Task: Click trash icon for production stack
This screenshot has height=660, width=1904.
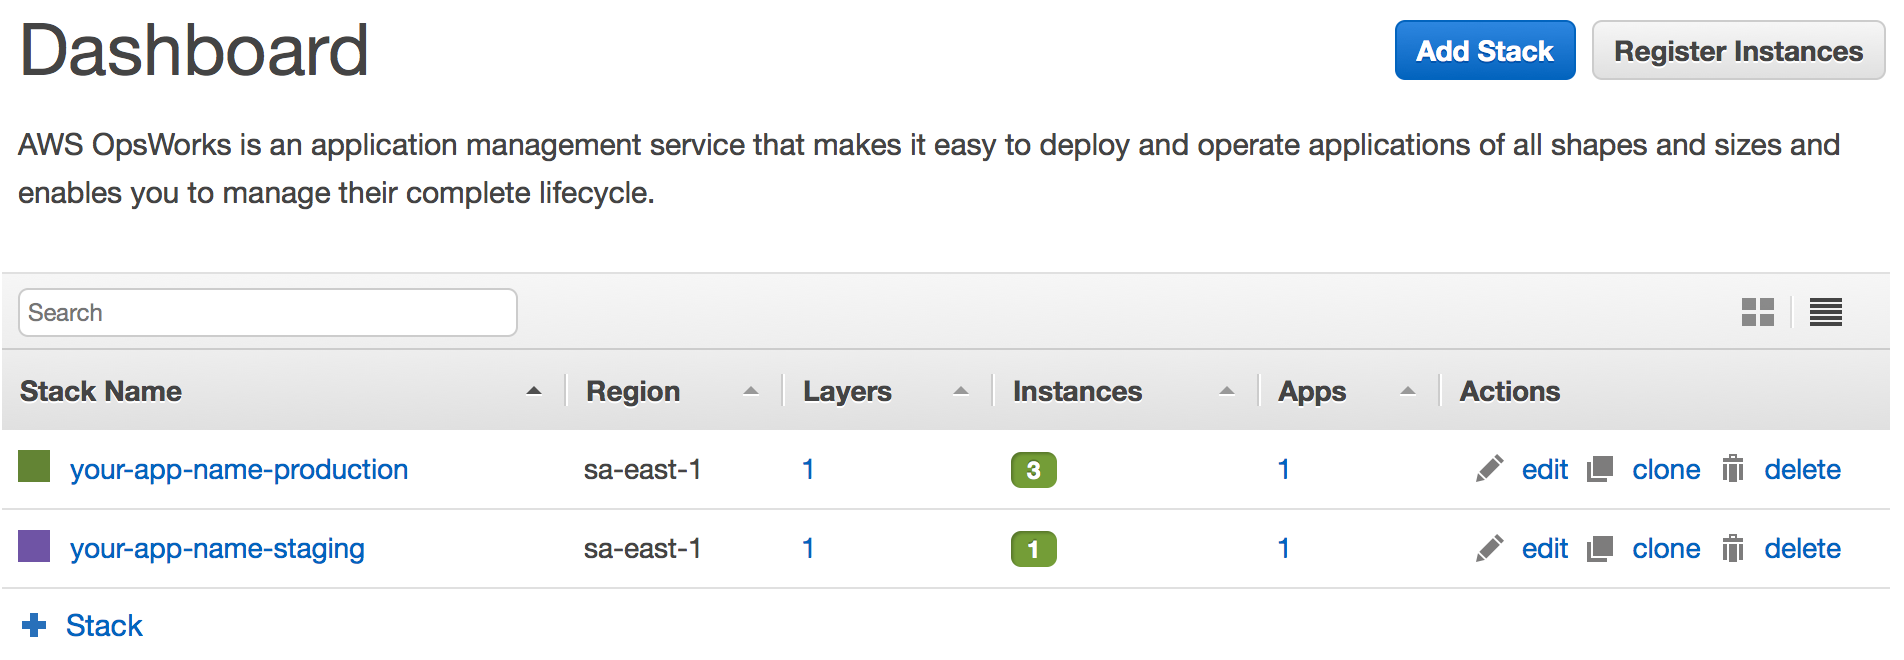Action: coord(1733,468)
